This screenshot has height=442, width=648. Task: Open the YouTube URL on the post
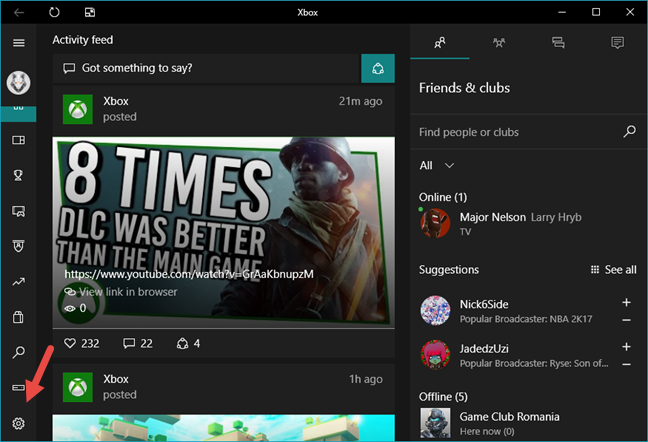coord(189,274)
